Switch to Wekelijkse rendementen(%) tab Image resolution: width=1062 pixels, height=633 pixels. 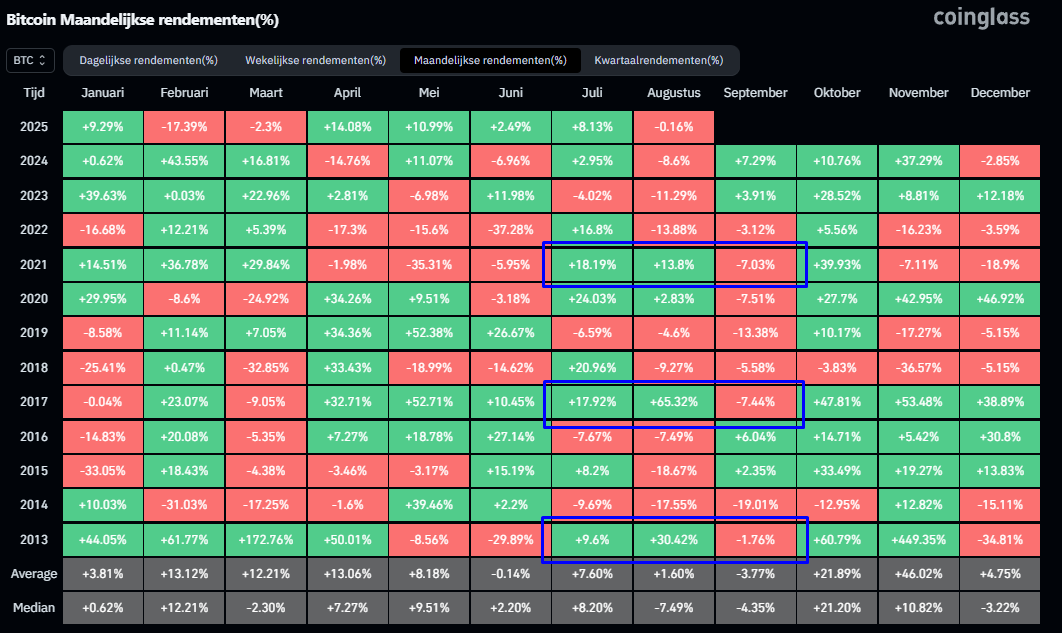[x=316, y=60]
